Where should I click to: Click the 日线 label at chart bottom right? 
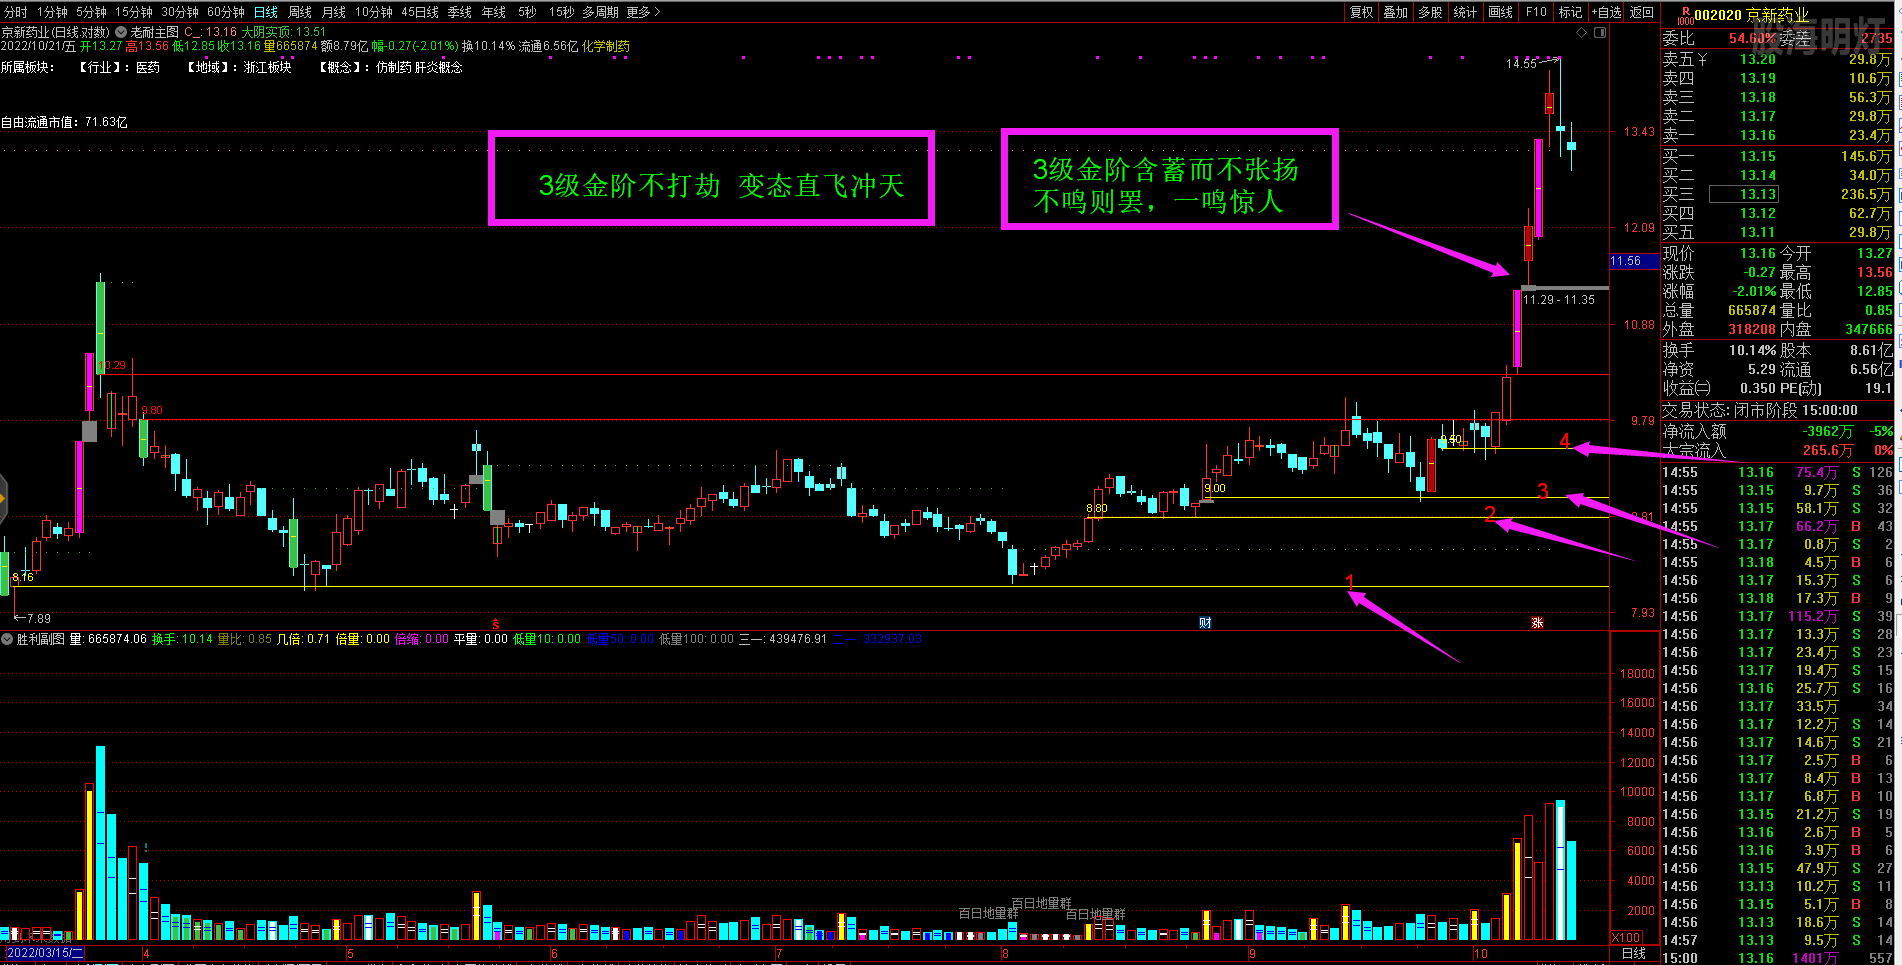(1634, 953)
